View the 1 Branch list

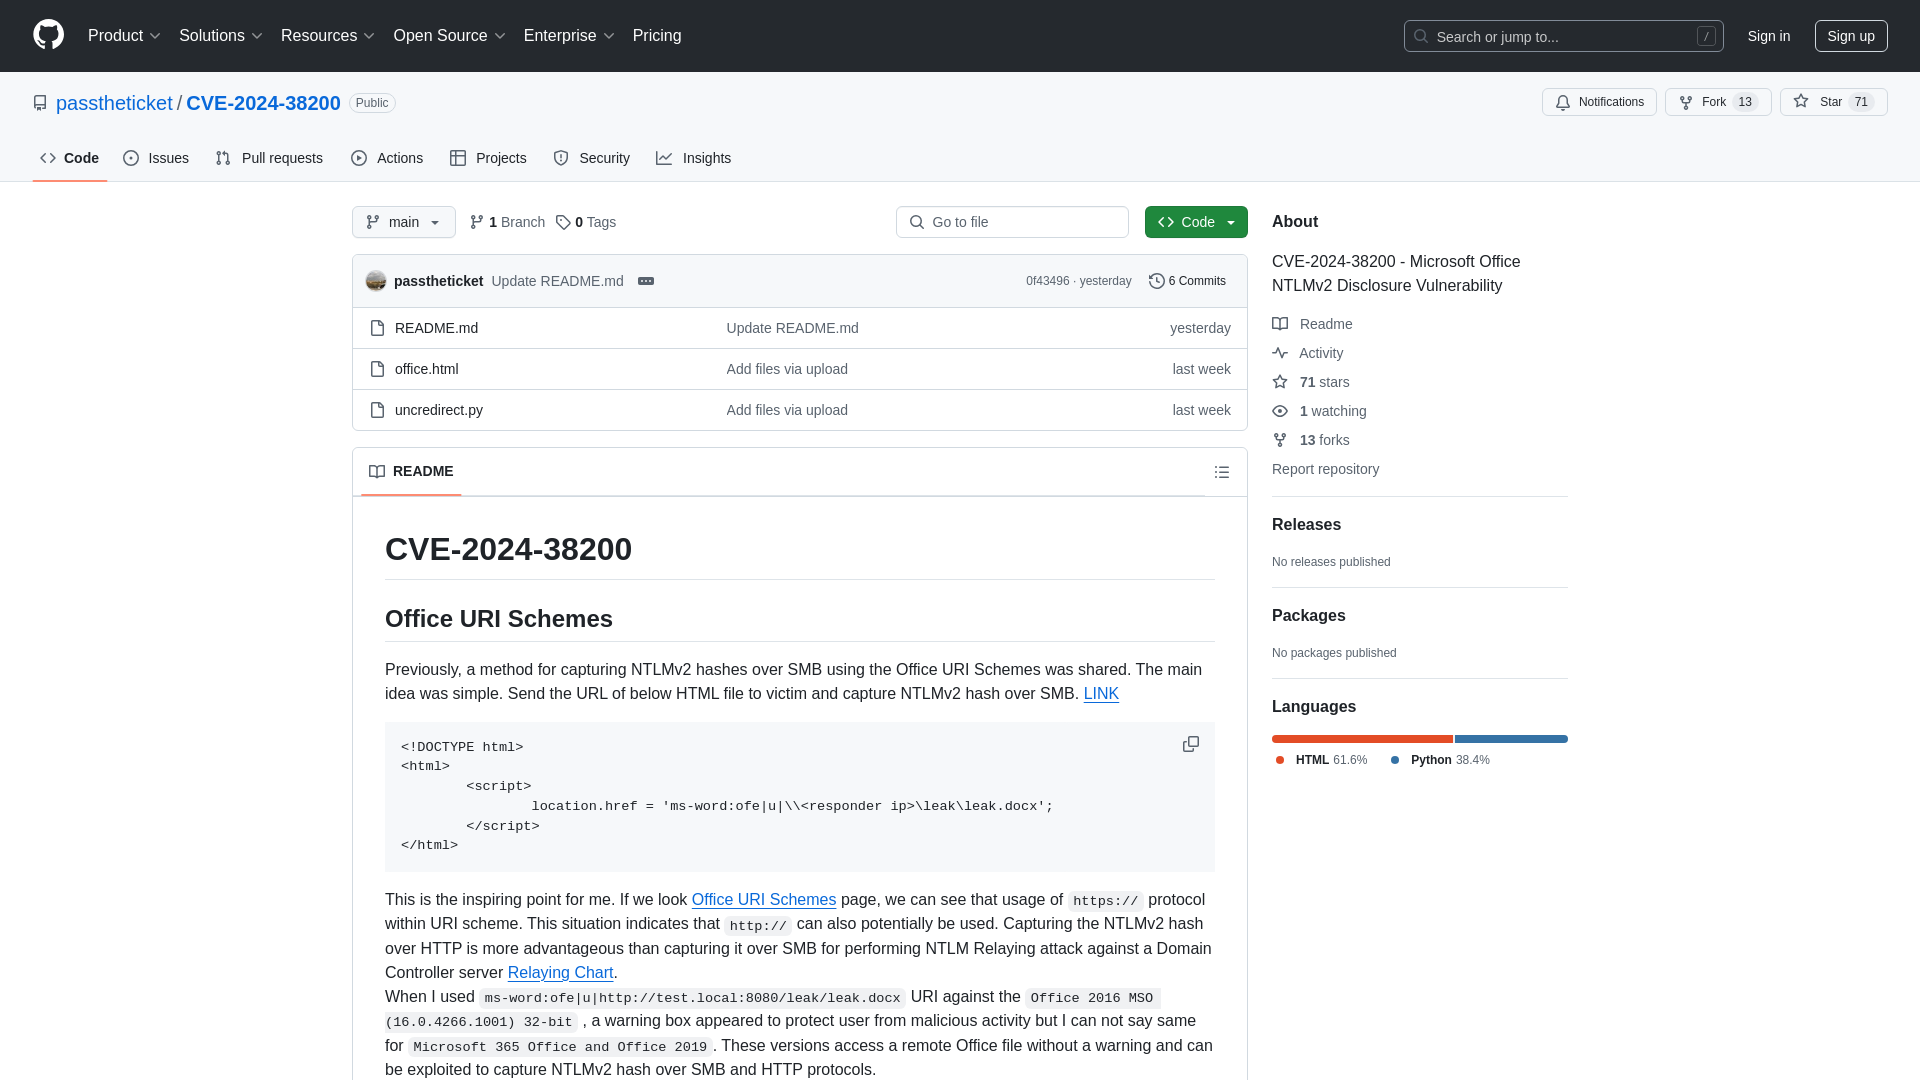(507, 222)
